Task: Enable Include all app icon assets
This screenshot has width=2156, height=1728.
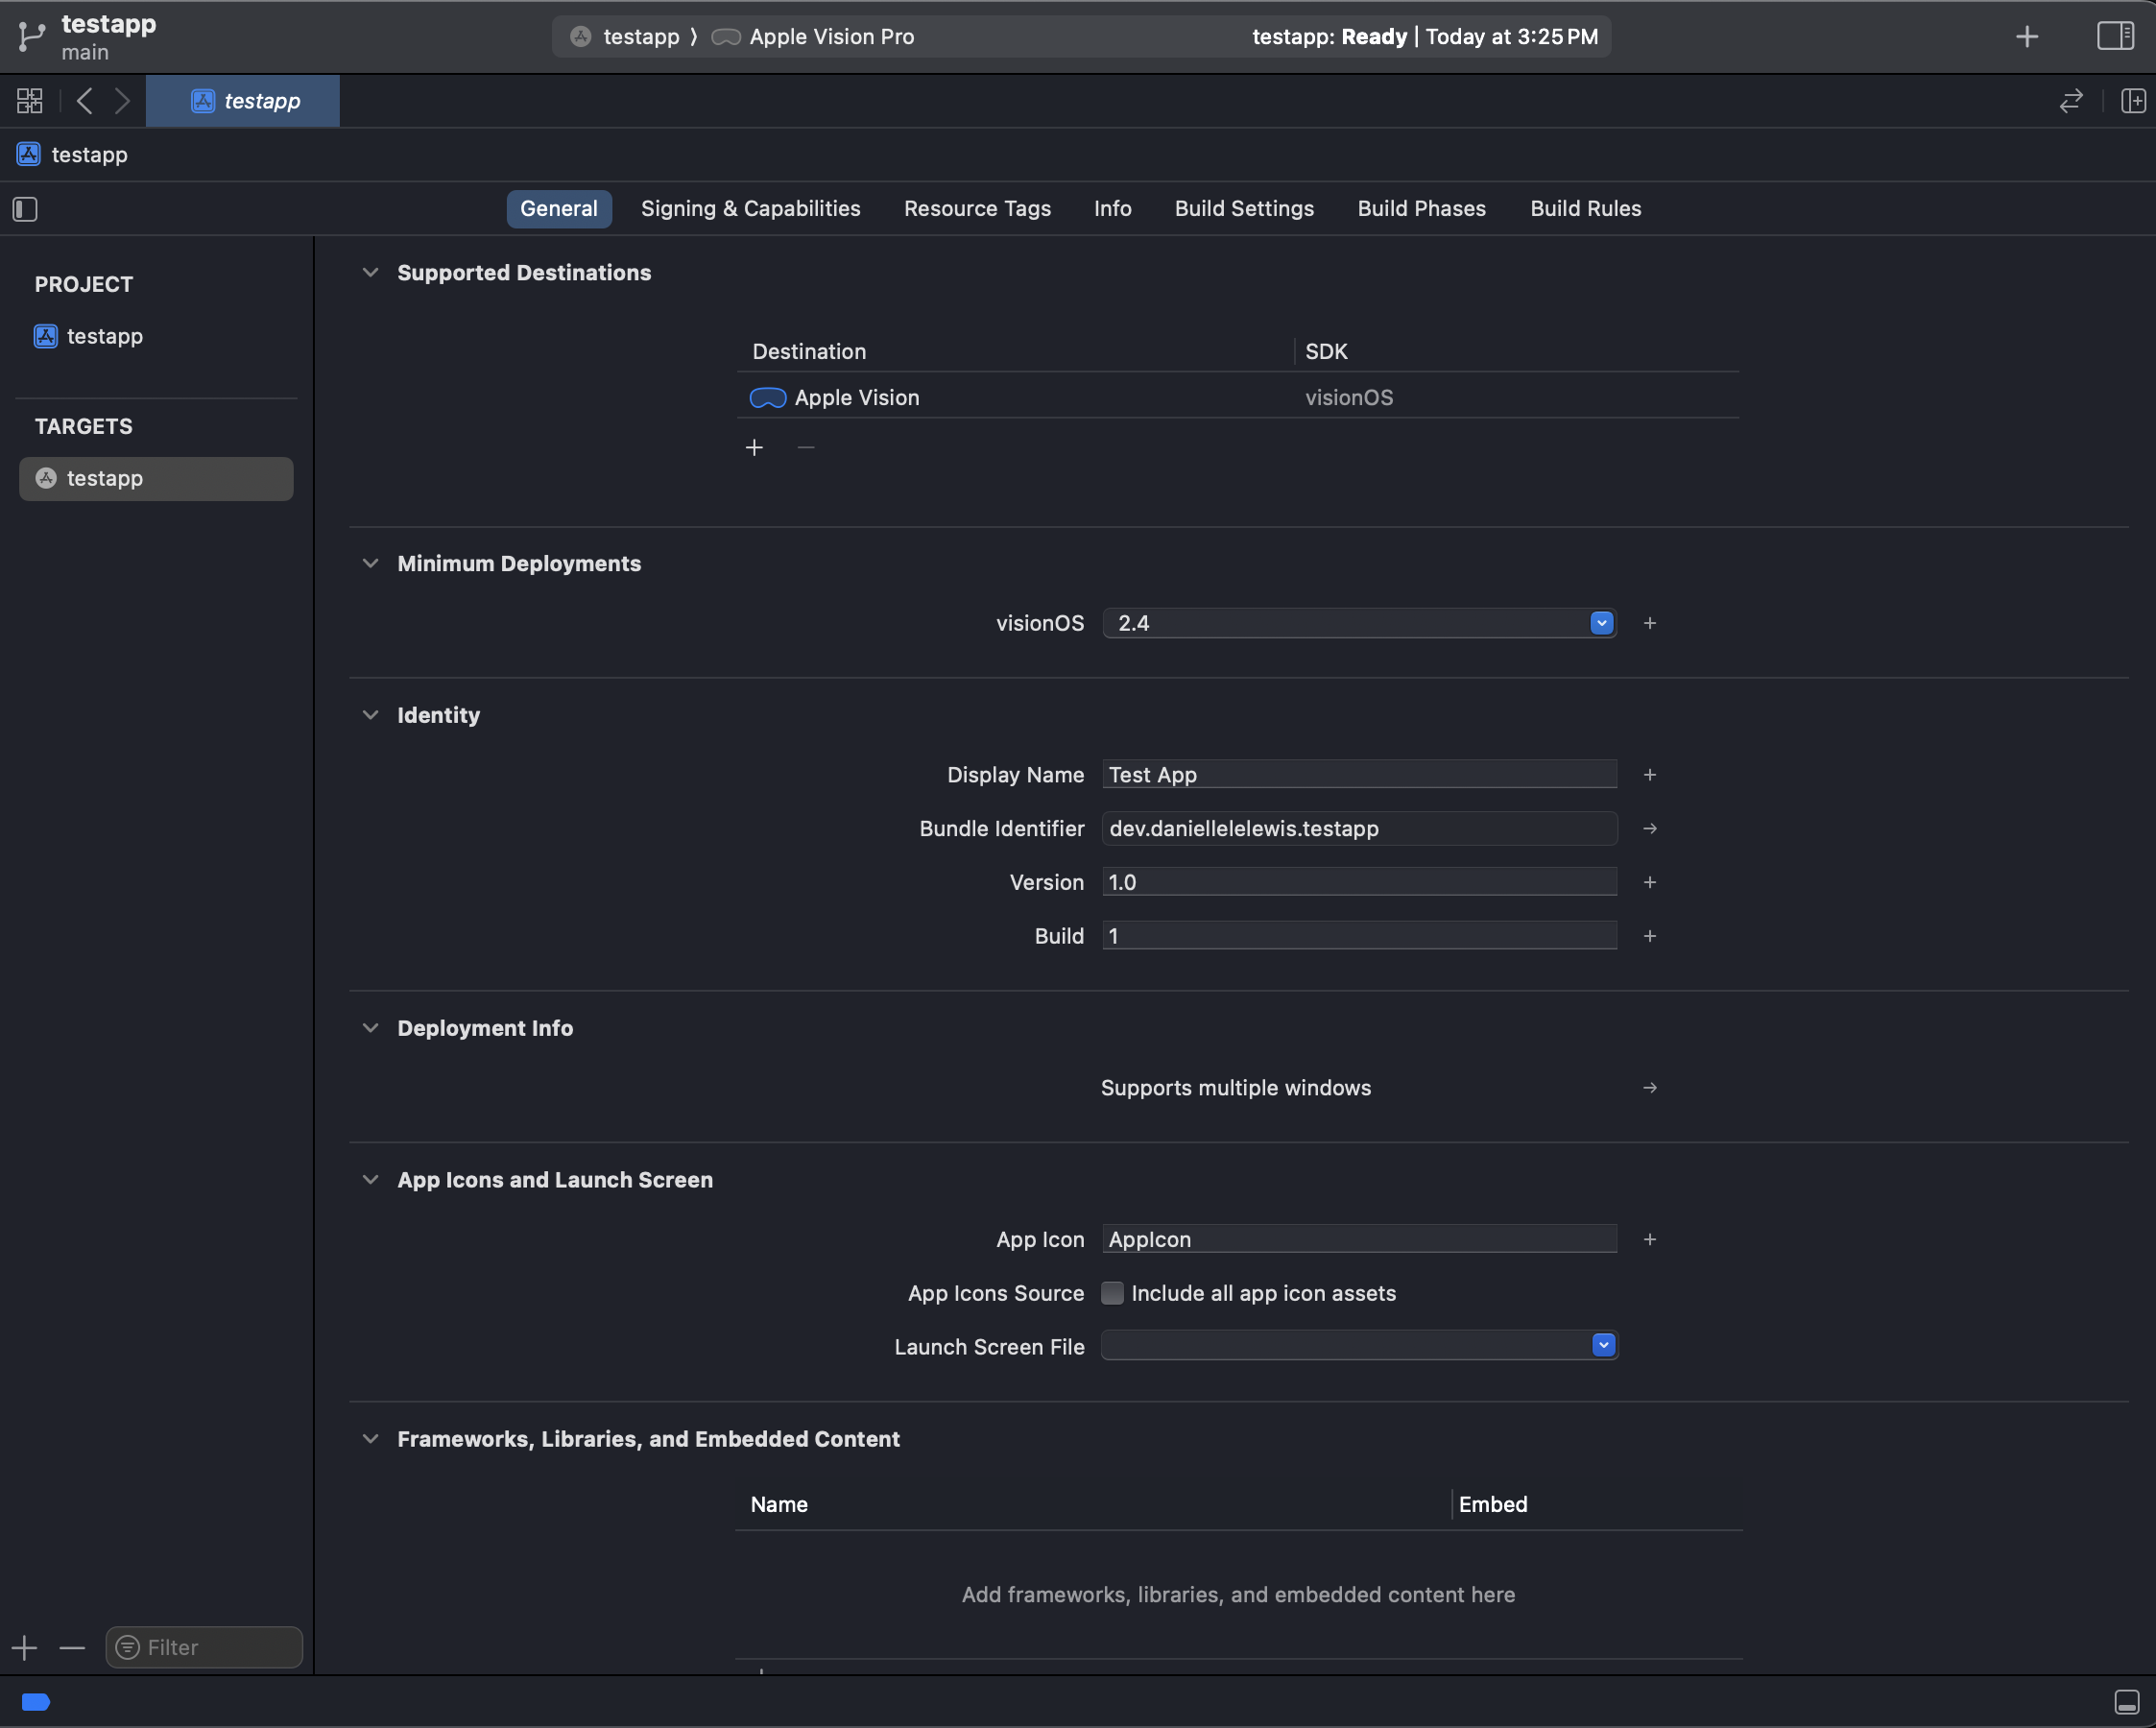Action: 1112,1293
